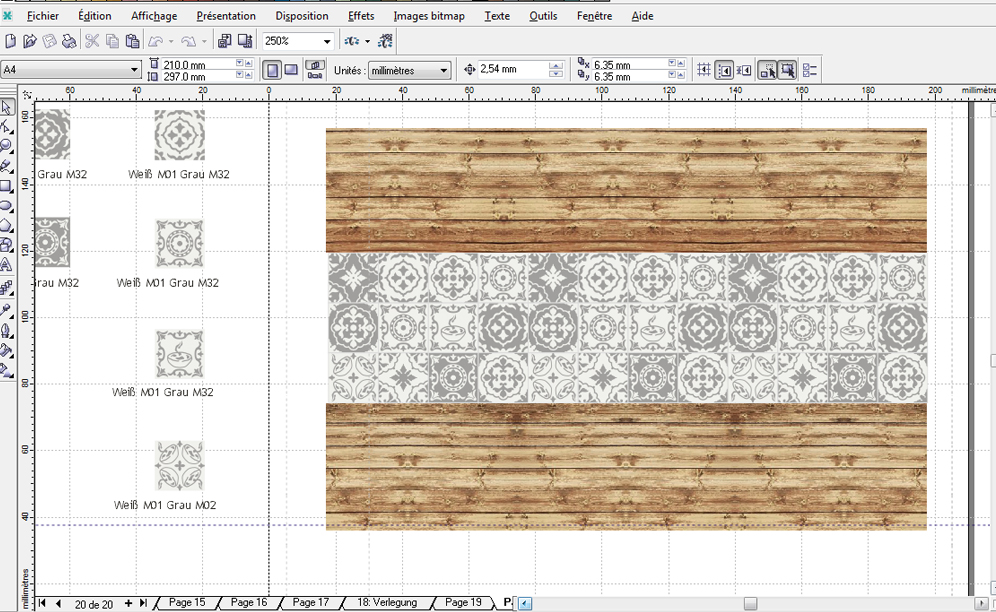Click the Corel online icon beside launcher
Image resolution: width=996 pixels, height=612 pixels.
(x=385, y=41)
